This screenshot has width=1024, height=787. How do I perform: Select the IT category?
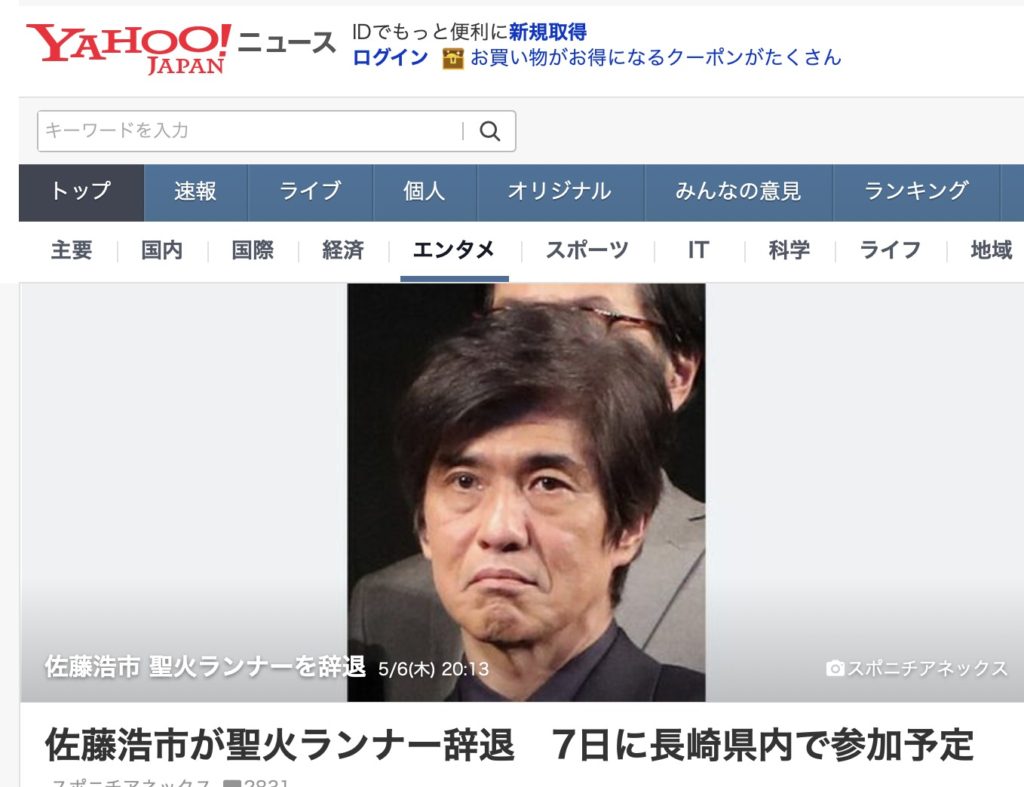[698, 250]
